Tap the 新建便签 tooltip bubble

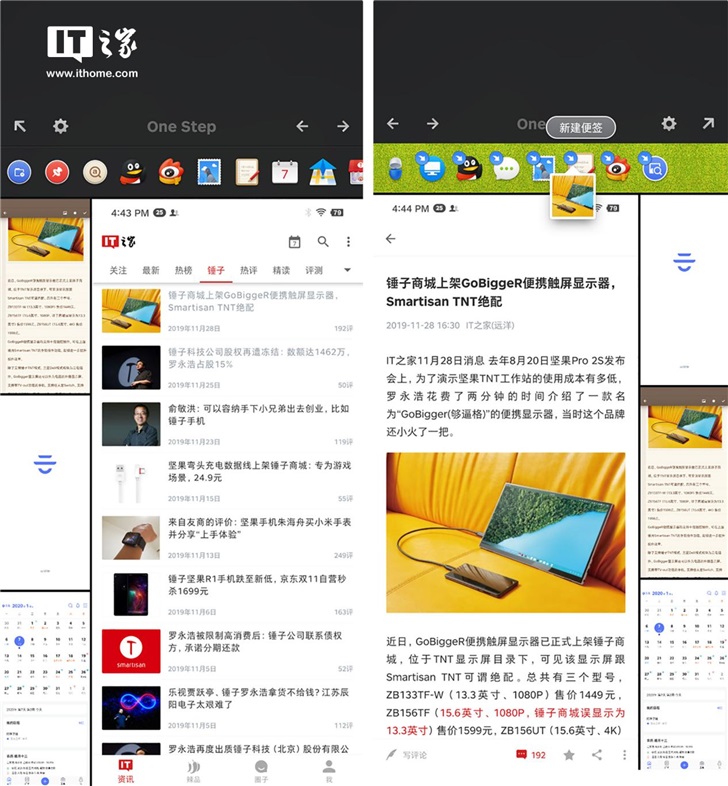tap(581, 128)
